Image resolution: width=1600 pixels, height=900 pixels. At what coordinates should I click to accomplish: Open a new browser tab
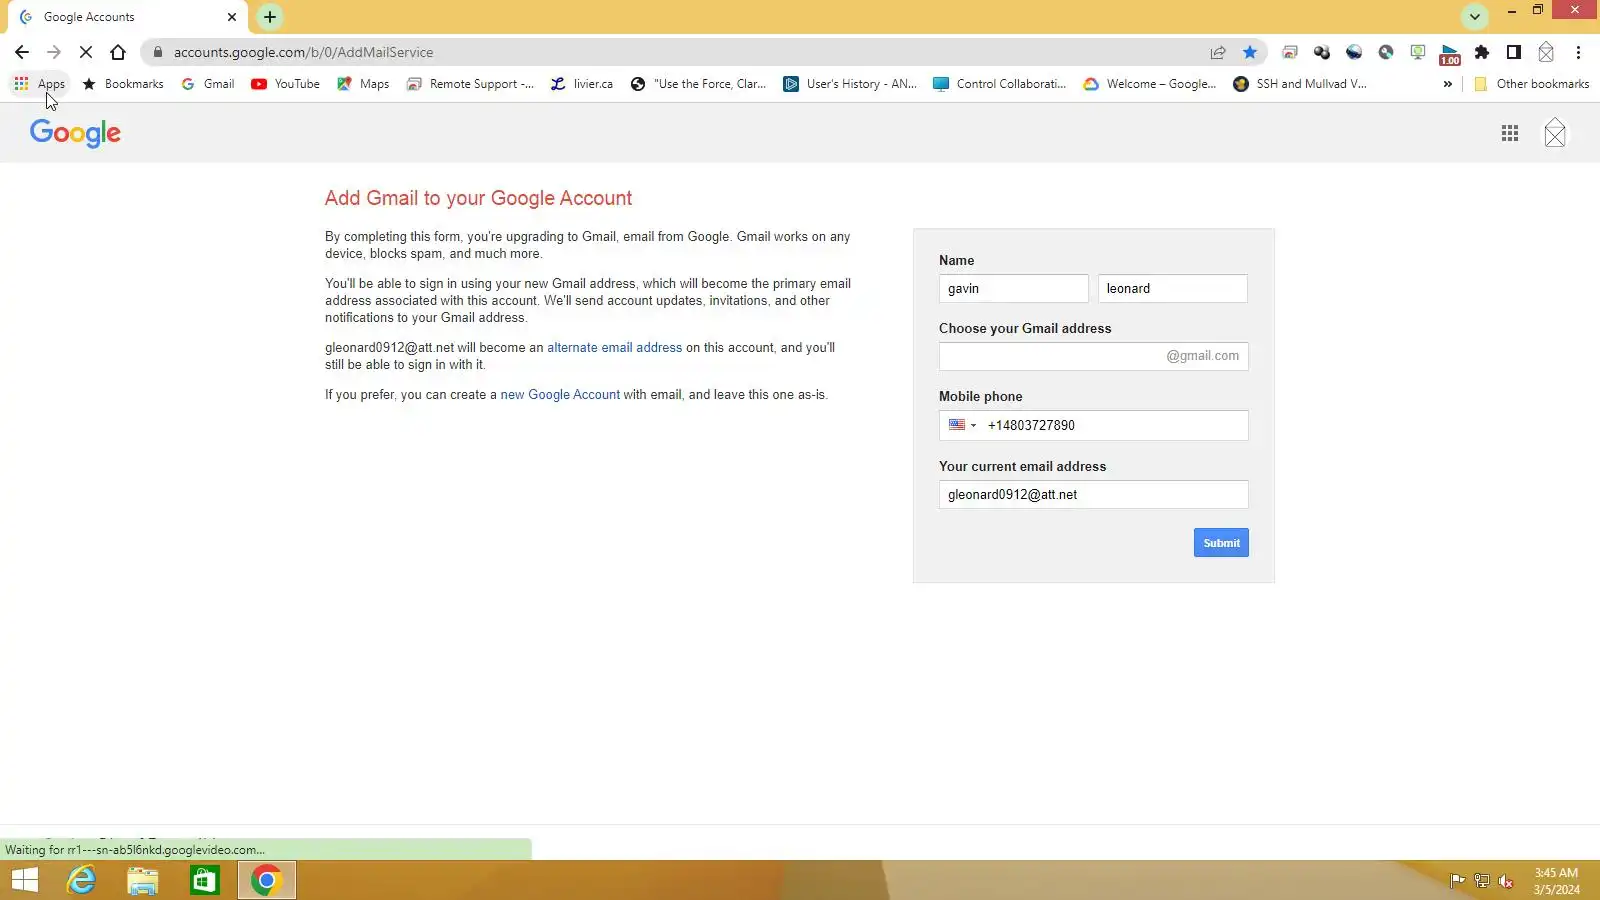click(x=270, y=16)
